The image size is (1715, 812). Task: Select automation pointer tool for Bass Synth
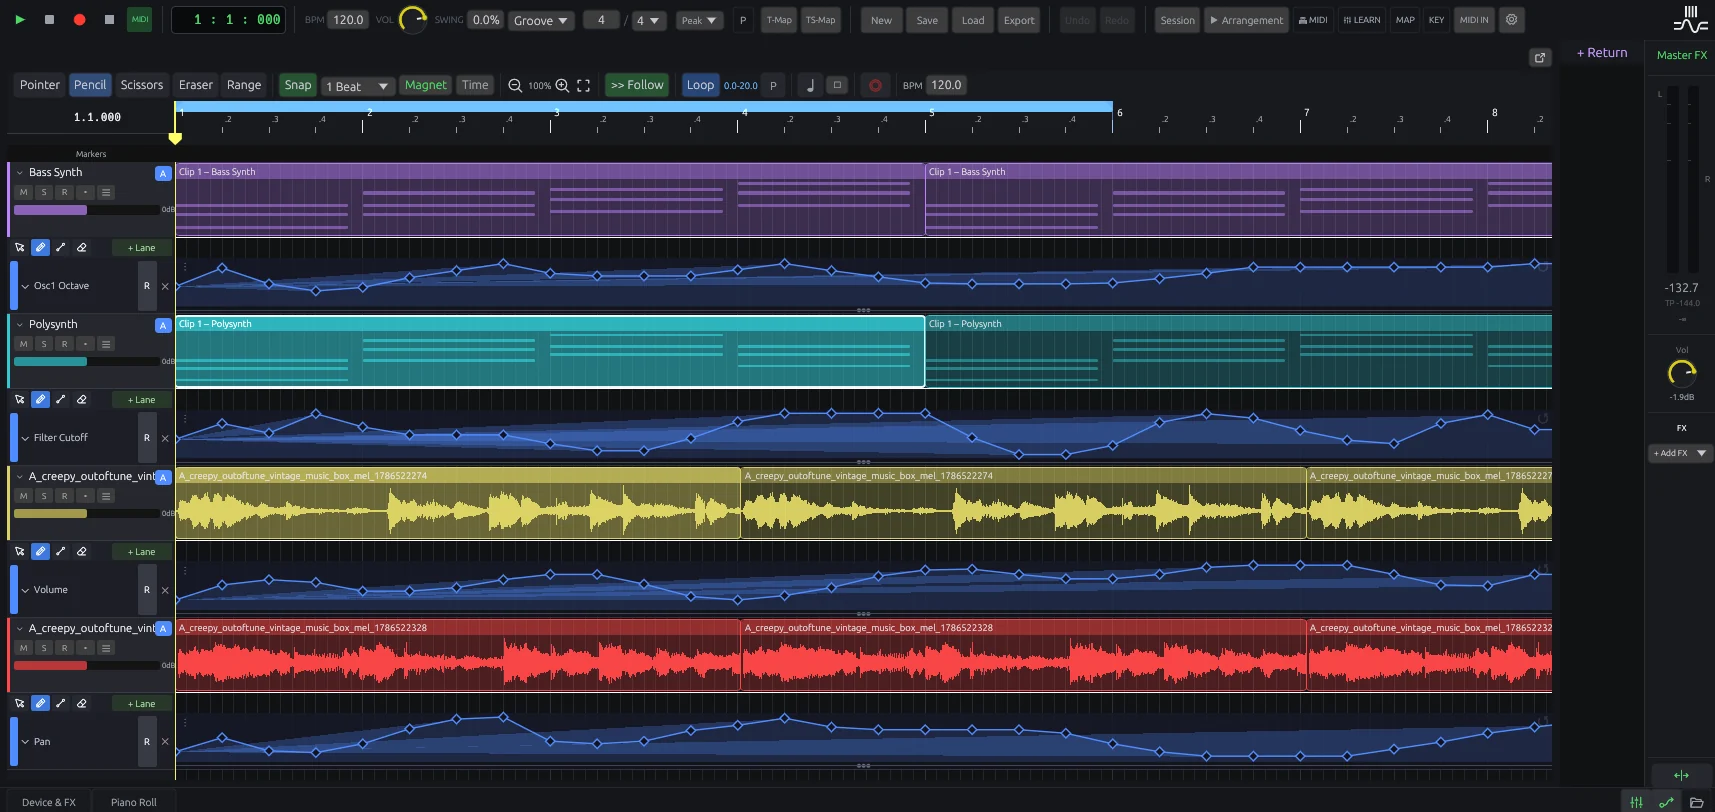(20, 247)
